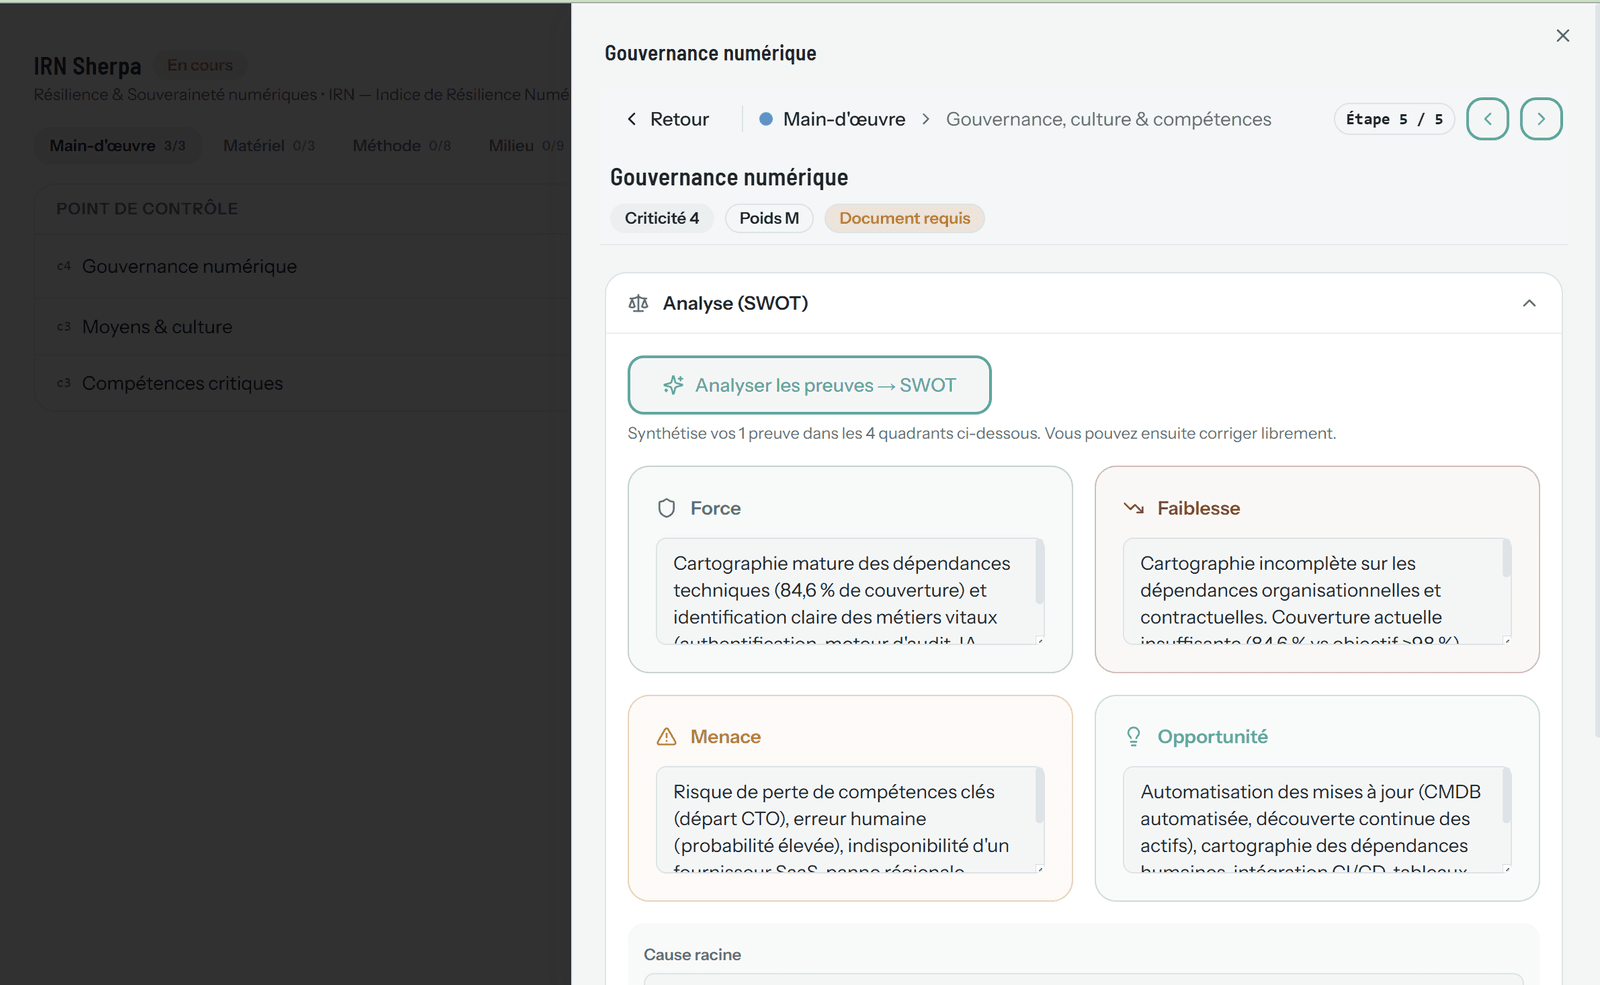Click the shield icon in Force card
The height and width of the screenshot is (985, 1600).
pyautogui.click(x=667, y=508)
